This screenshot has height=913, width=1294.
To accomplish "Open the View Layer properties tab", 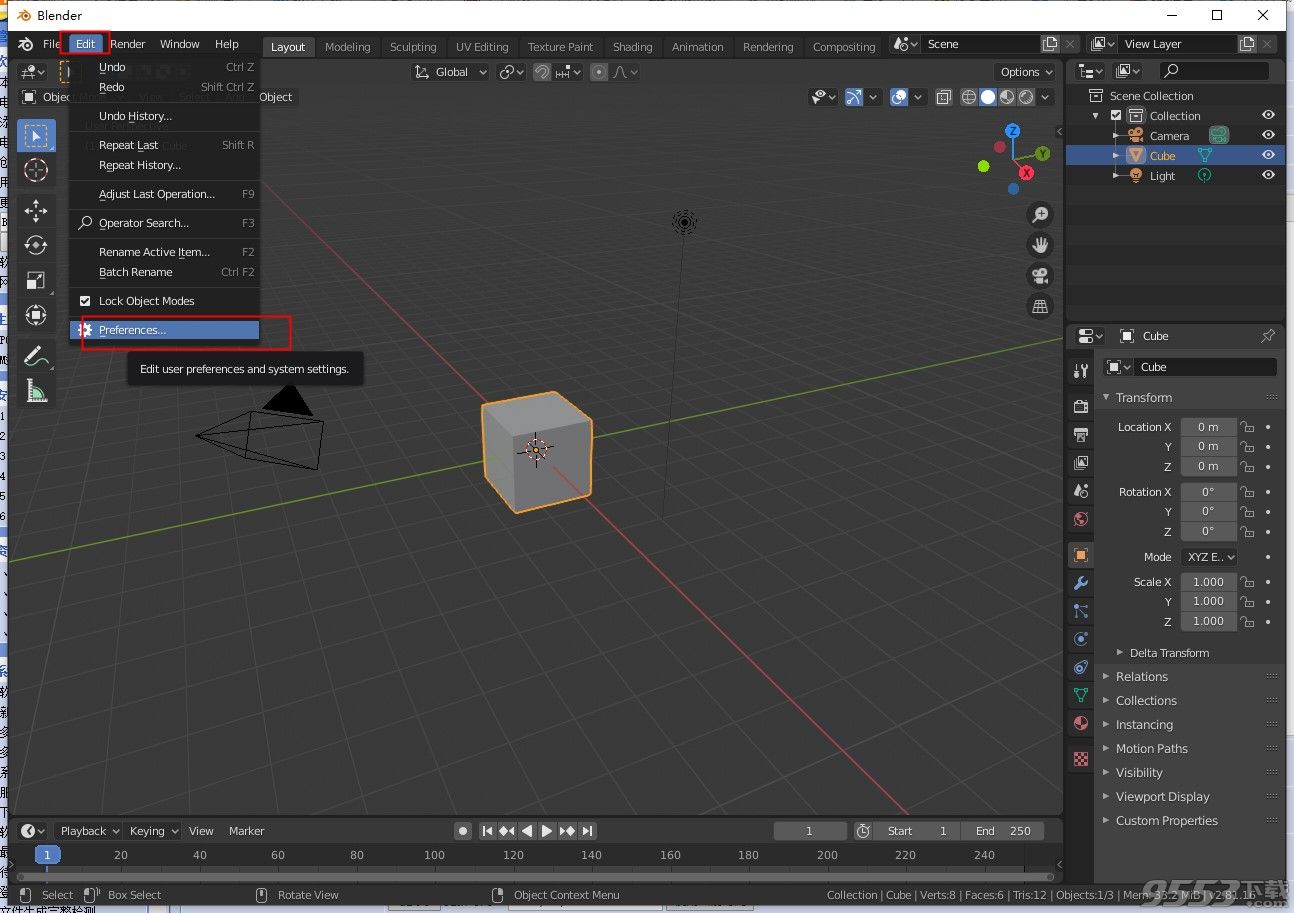I will pyautogui.click(x=1081, y=462).
